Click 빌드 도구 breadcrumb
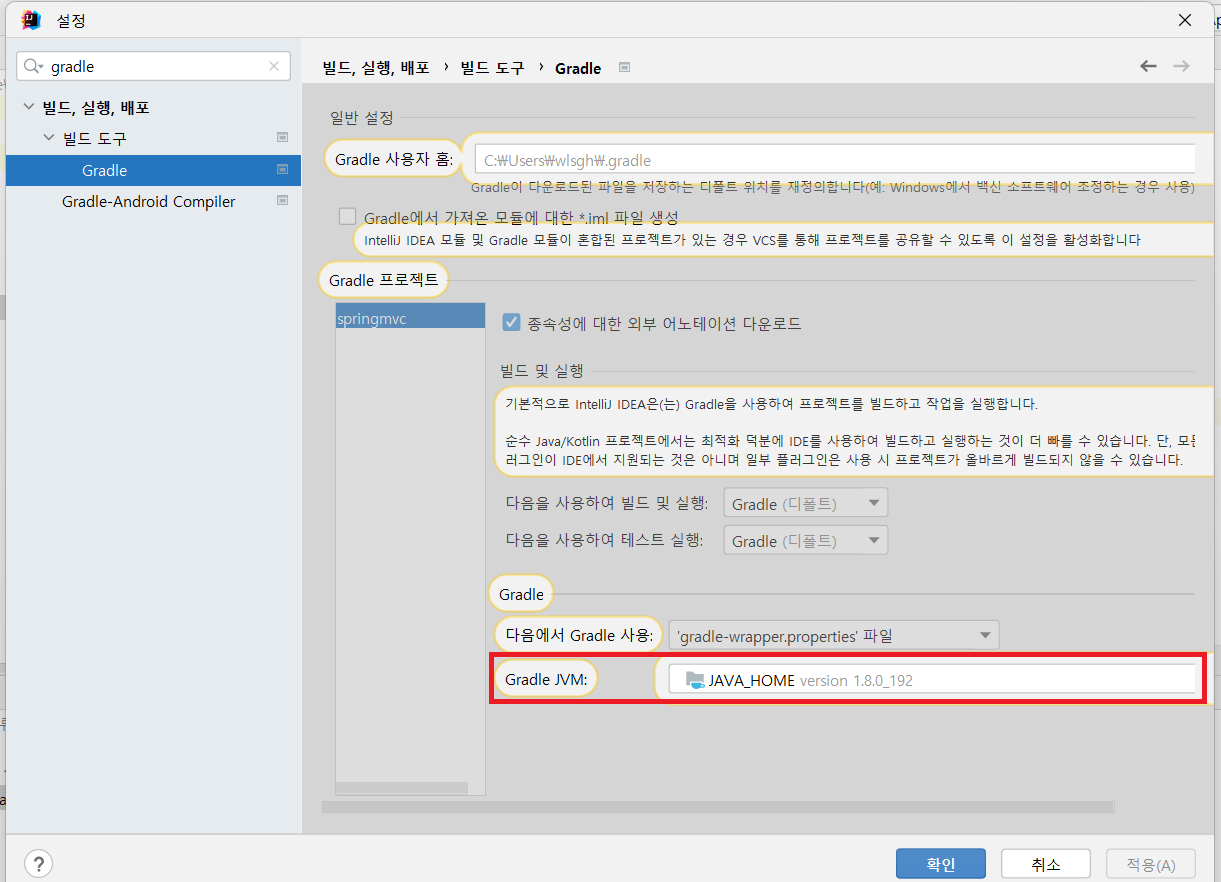 point(492,68)
